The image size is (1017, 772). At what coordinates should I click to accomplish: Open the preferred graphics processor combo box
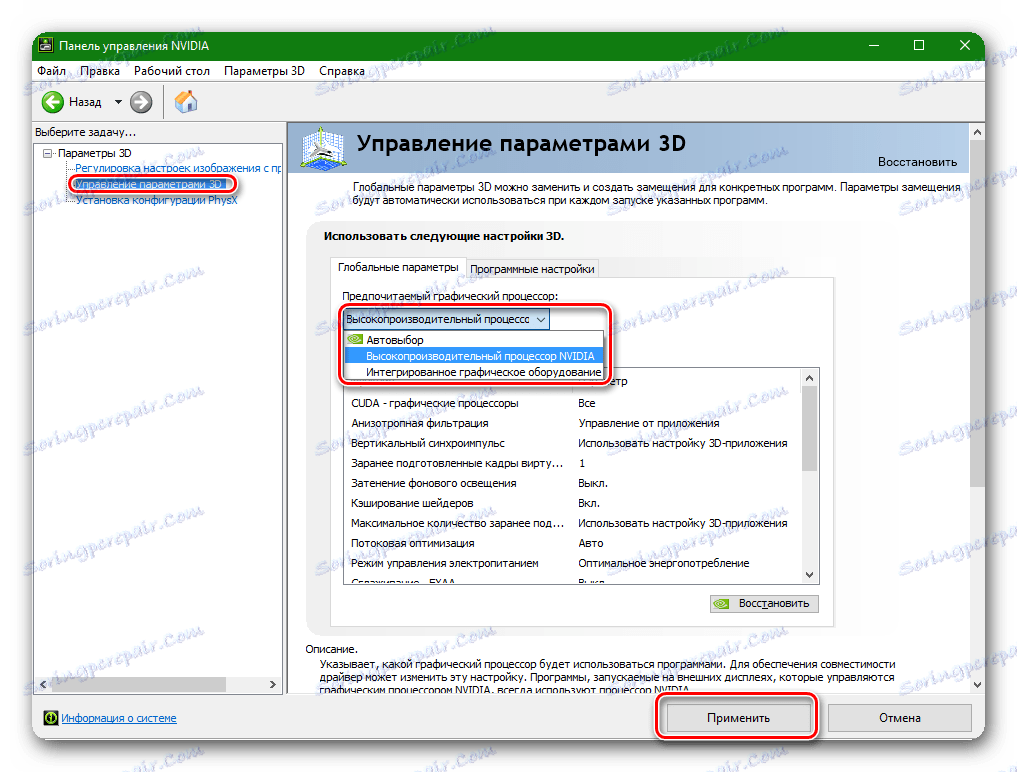coord(446,319)
